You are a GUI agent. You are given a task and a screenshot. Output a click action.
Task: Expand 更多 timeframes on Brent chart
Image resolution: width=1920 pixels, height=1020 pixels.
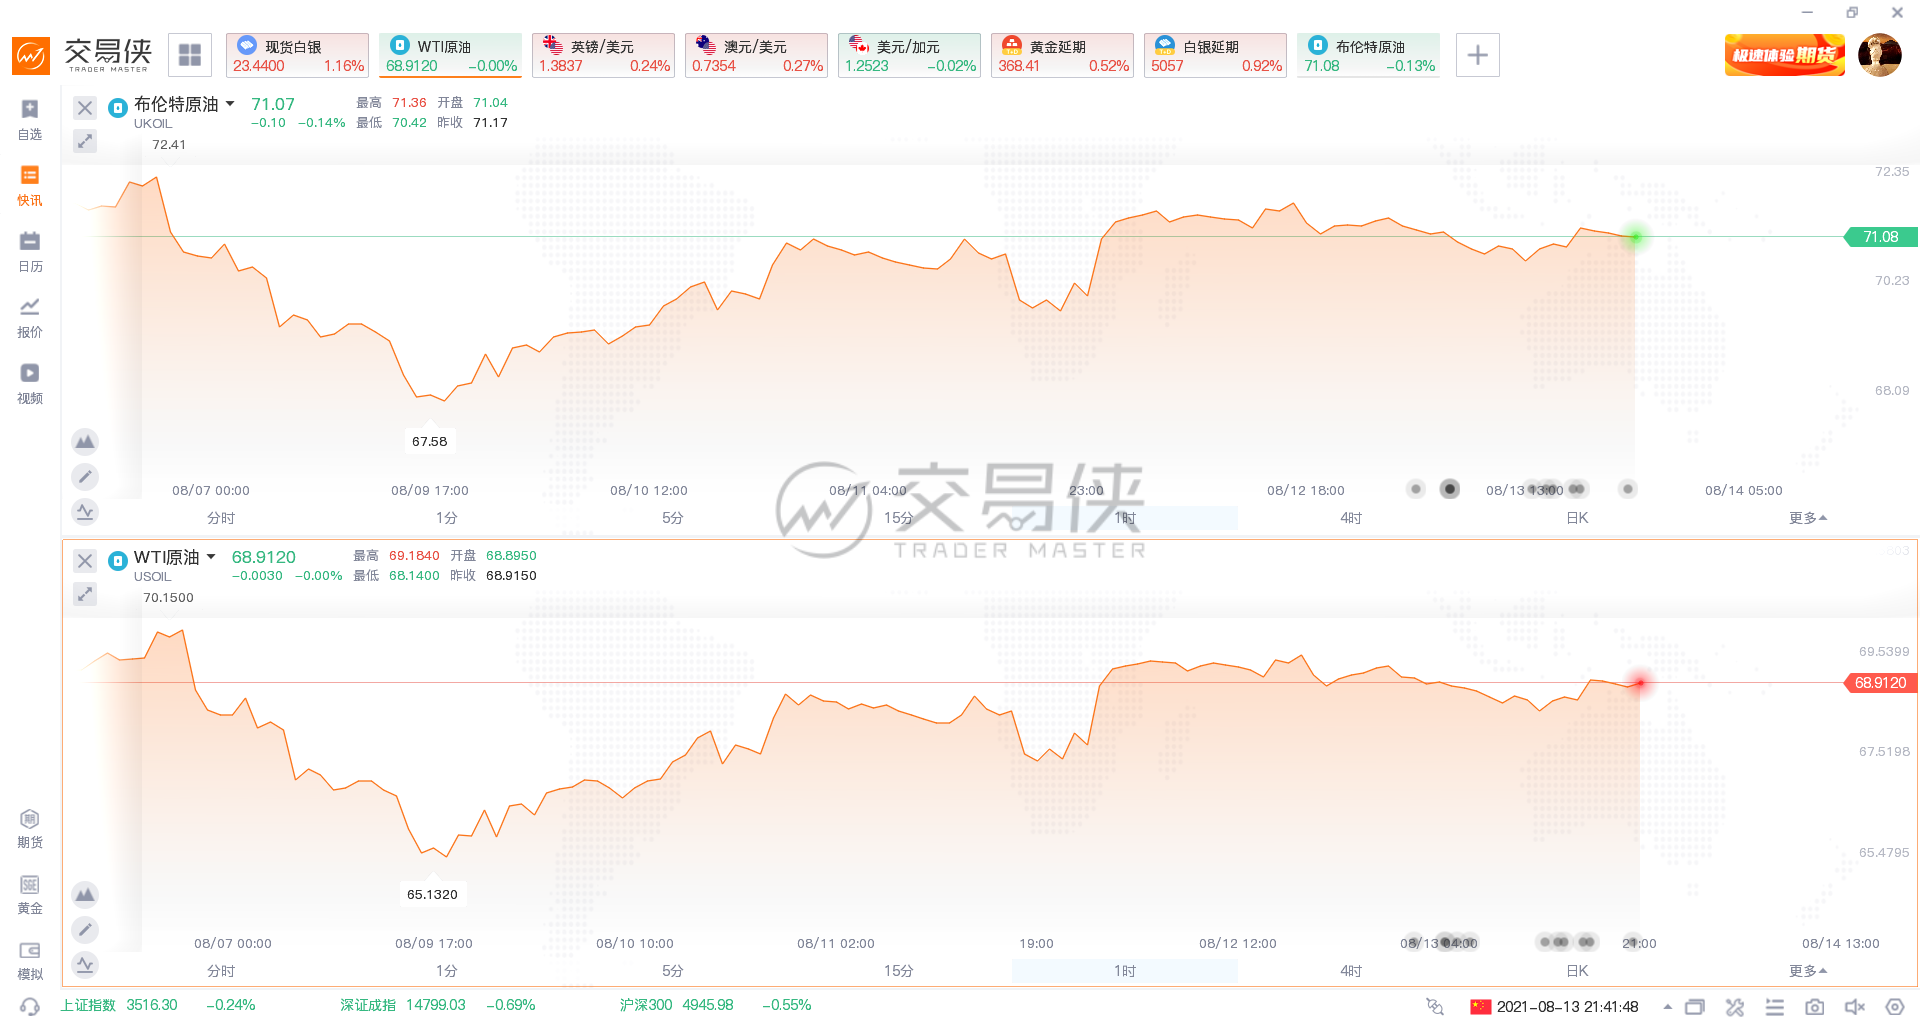click(1807, 518)
